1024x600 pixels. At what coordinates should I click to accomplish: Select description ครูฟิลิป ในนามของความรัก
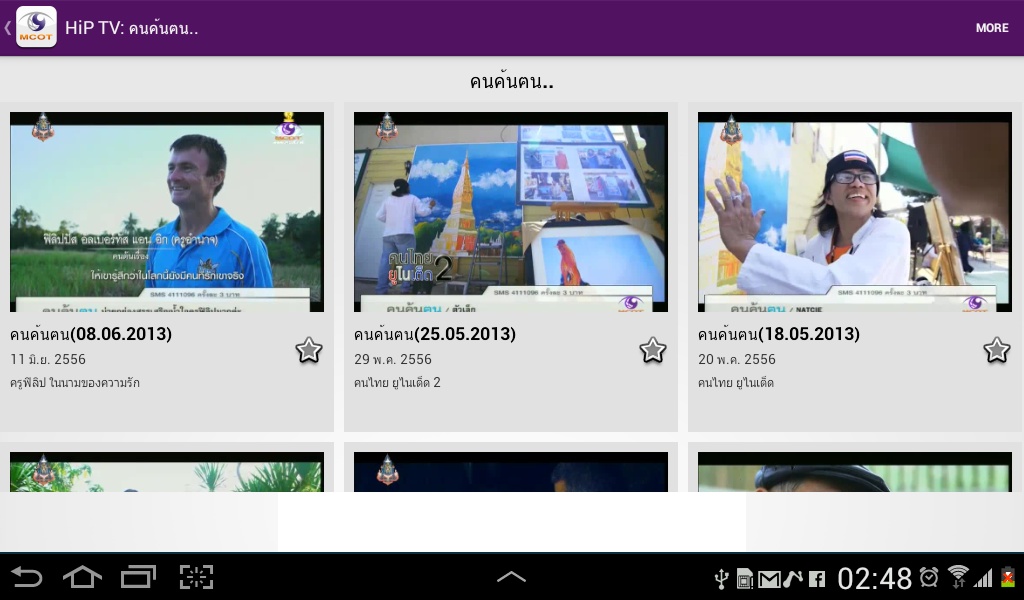pos(74,383)
